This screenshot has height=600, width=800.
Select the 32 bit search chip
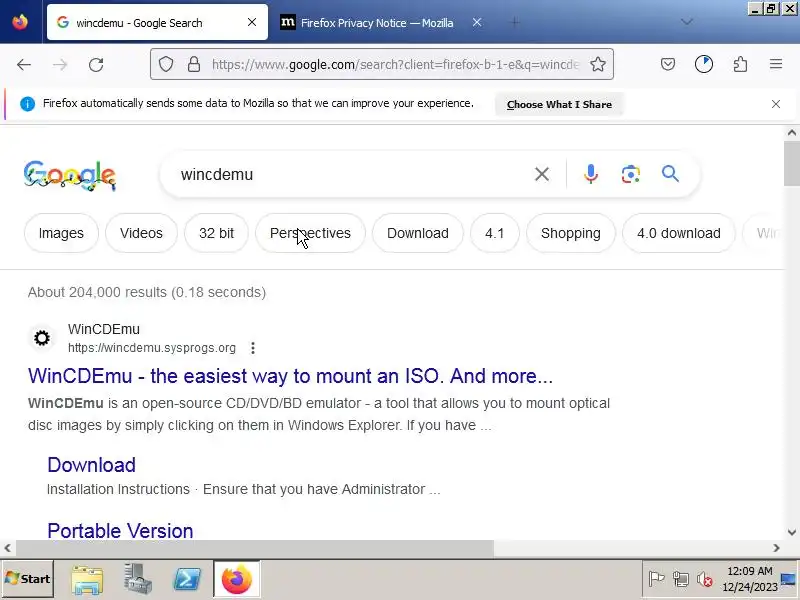tap(216, 233)
